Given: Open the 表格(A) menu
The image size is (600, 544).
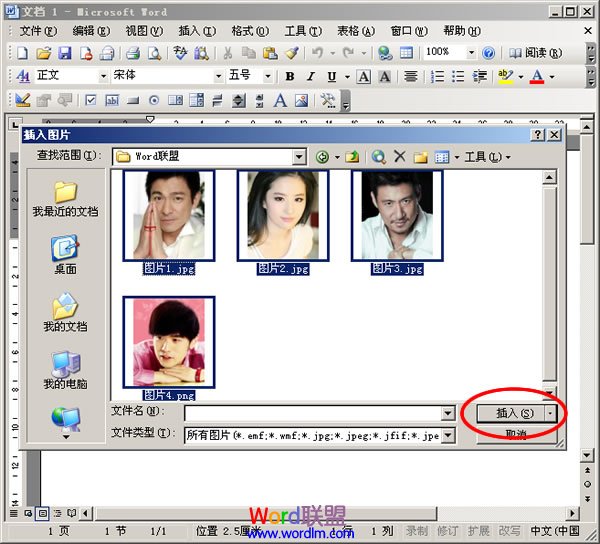Looking at the screenshot, I should (356, 31).
